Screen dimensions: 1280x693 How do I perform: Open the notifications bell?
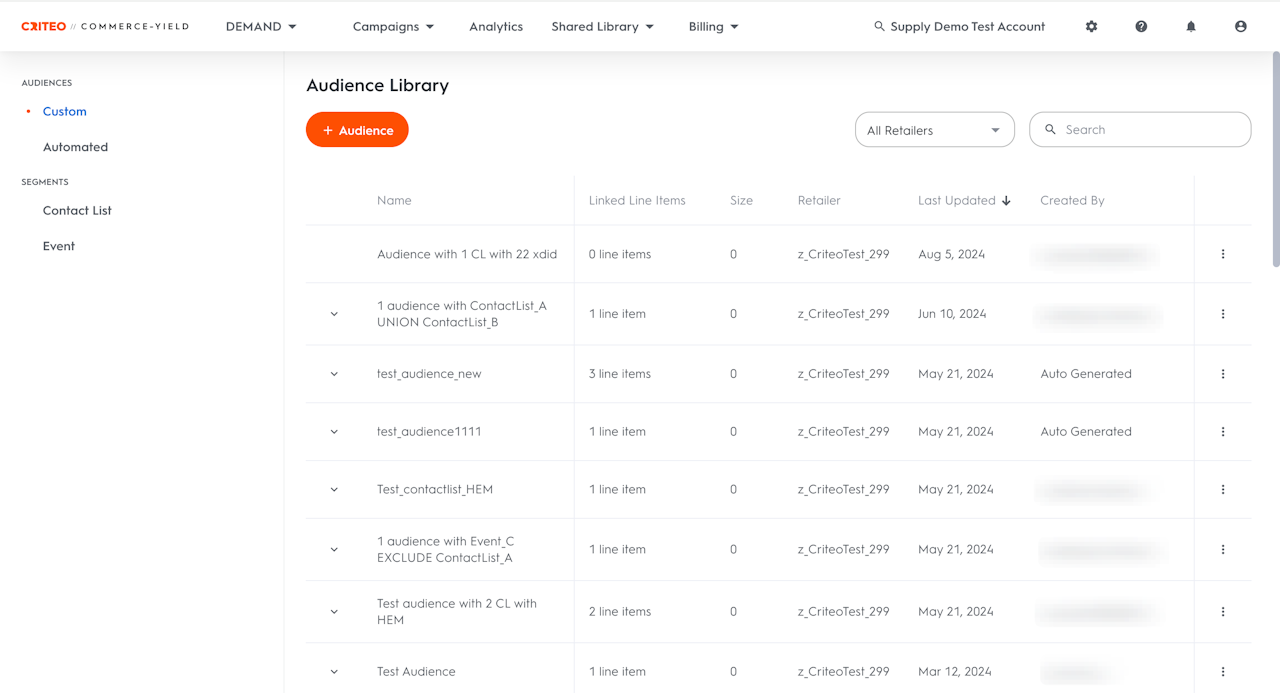[x=1191, y=27]
